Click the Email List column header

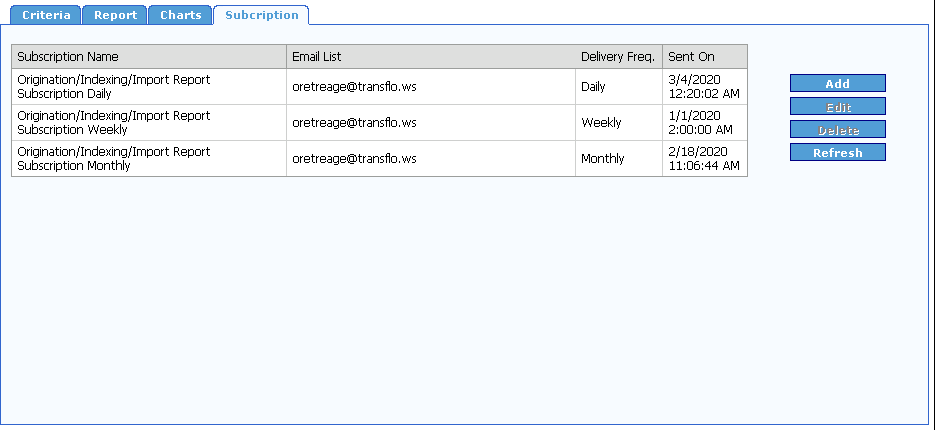(316, 57)
